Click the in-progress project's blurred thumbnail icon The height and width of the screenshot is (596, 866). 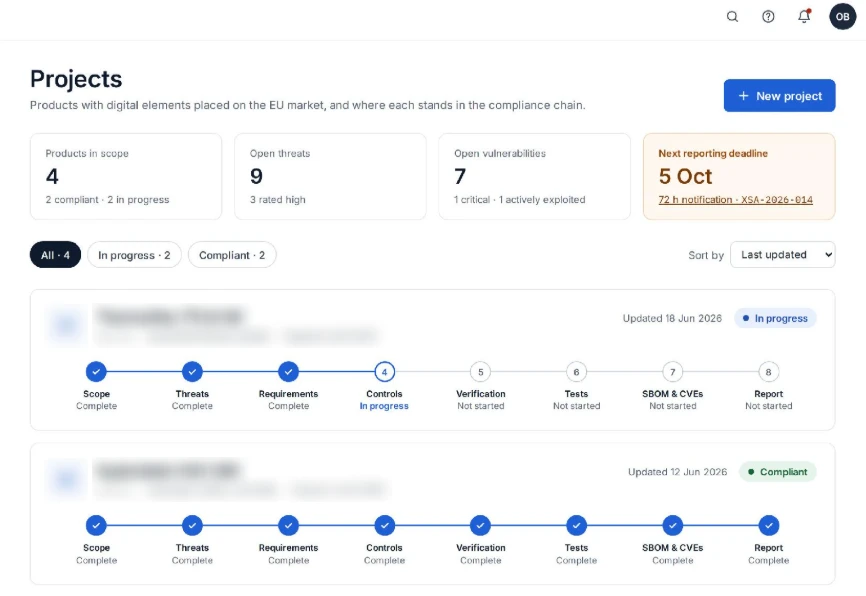point(66,325)
